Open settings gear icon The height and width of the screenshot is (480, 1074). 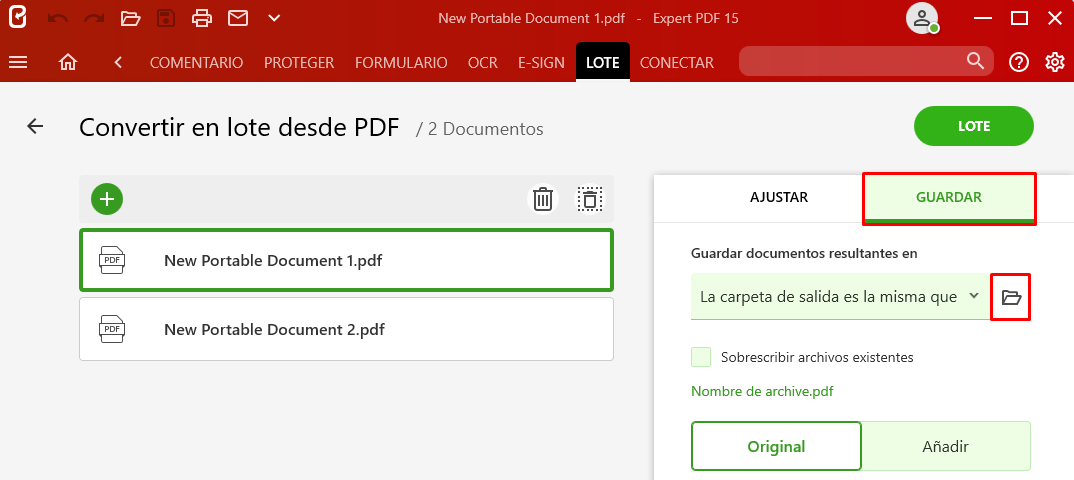point(1055,62)
